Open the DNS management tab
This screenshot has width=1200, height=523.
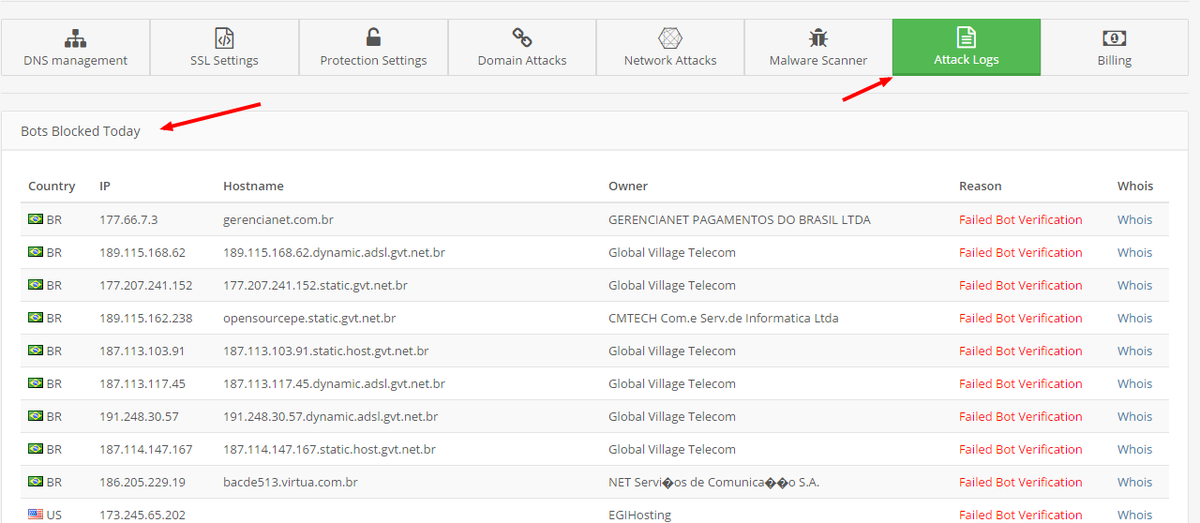tap(76, 47)
